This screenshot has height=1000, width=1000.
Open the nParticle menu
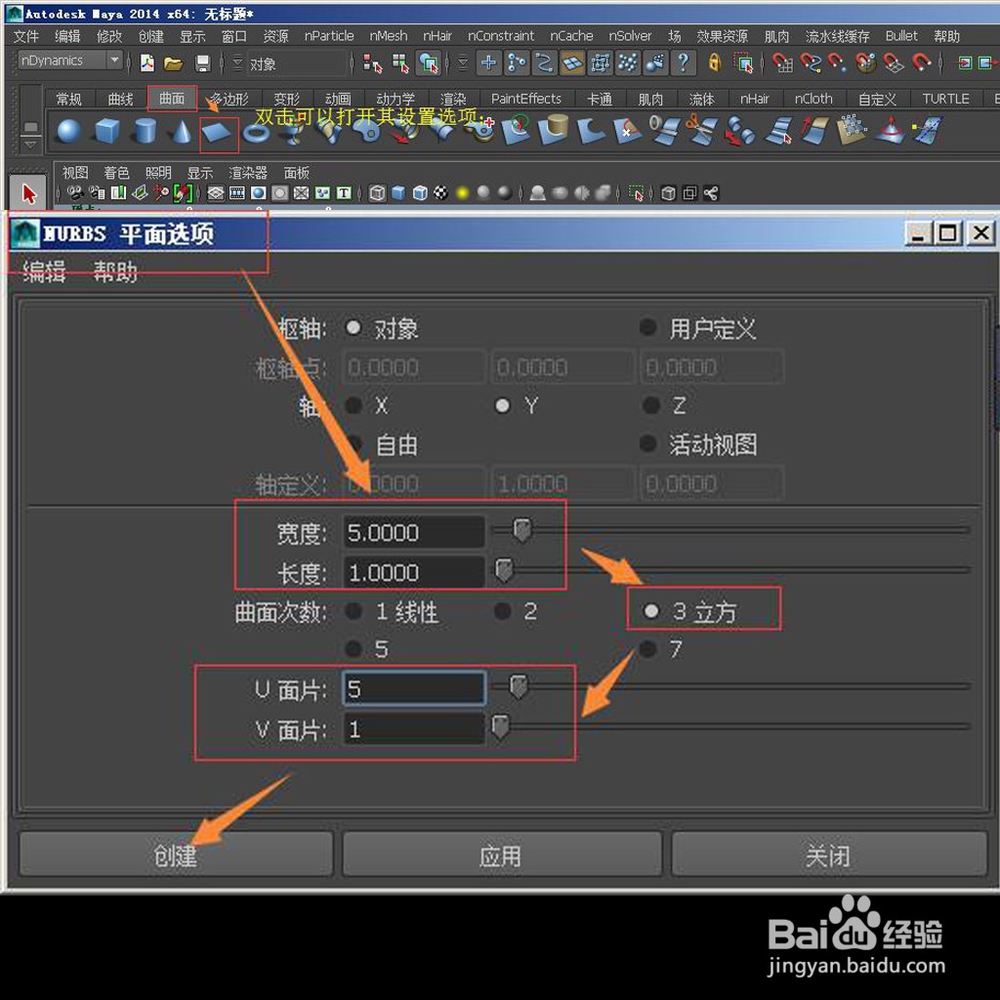329,36
